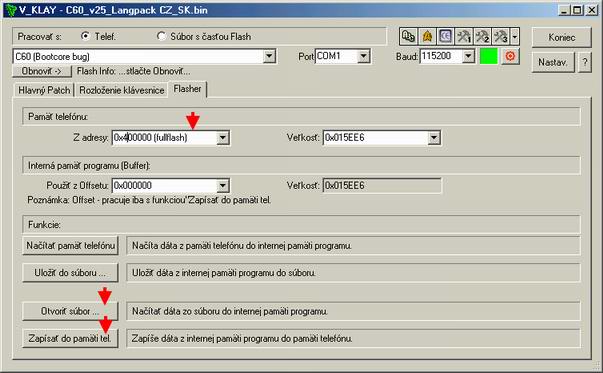
Task: Open the tools preset 2 icon
Action: click(x=483, y=37)
